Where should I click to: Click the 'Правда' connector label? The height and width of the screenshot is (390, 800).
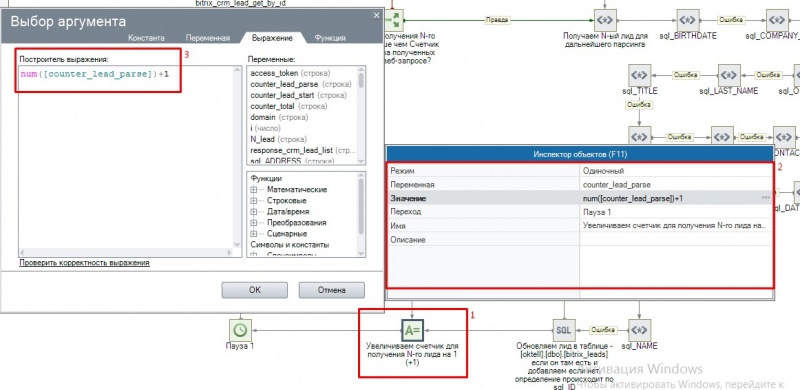[497, 20]
